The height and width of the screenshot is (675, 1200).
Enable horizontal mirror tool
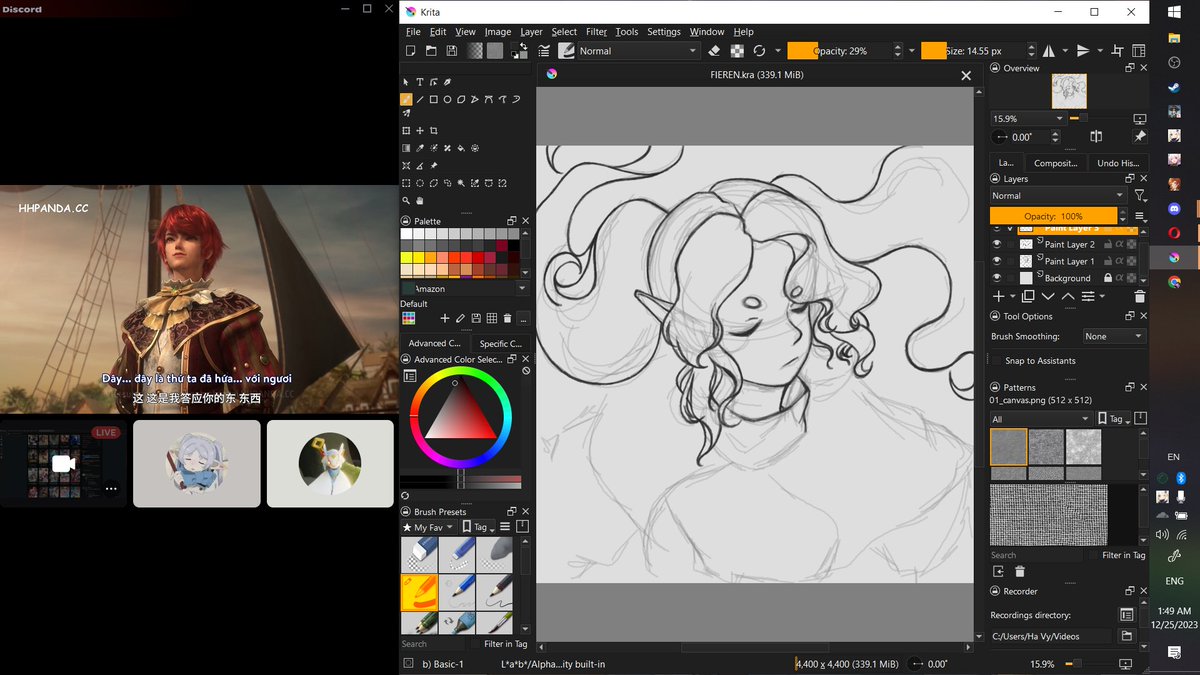click(x=1049, y=51)
